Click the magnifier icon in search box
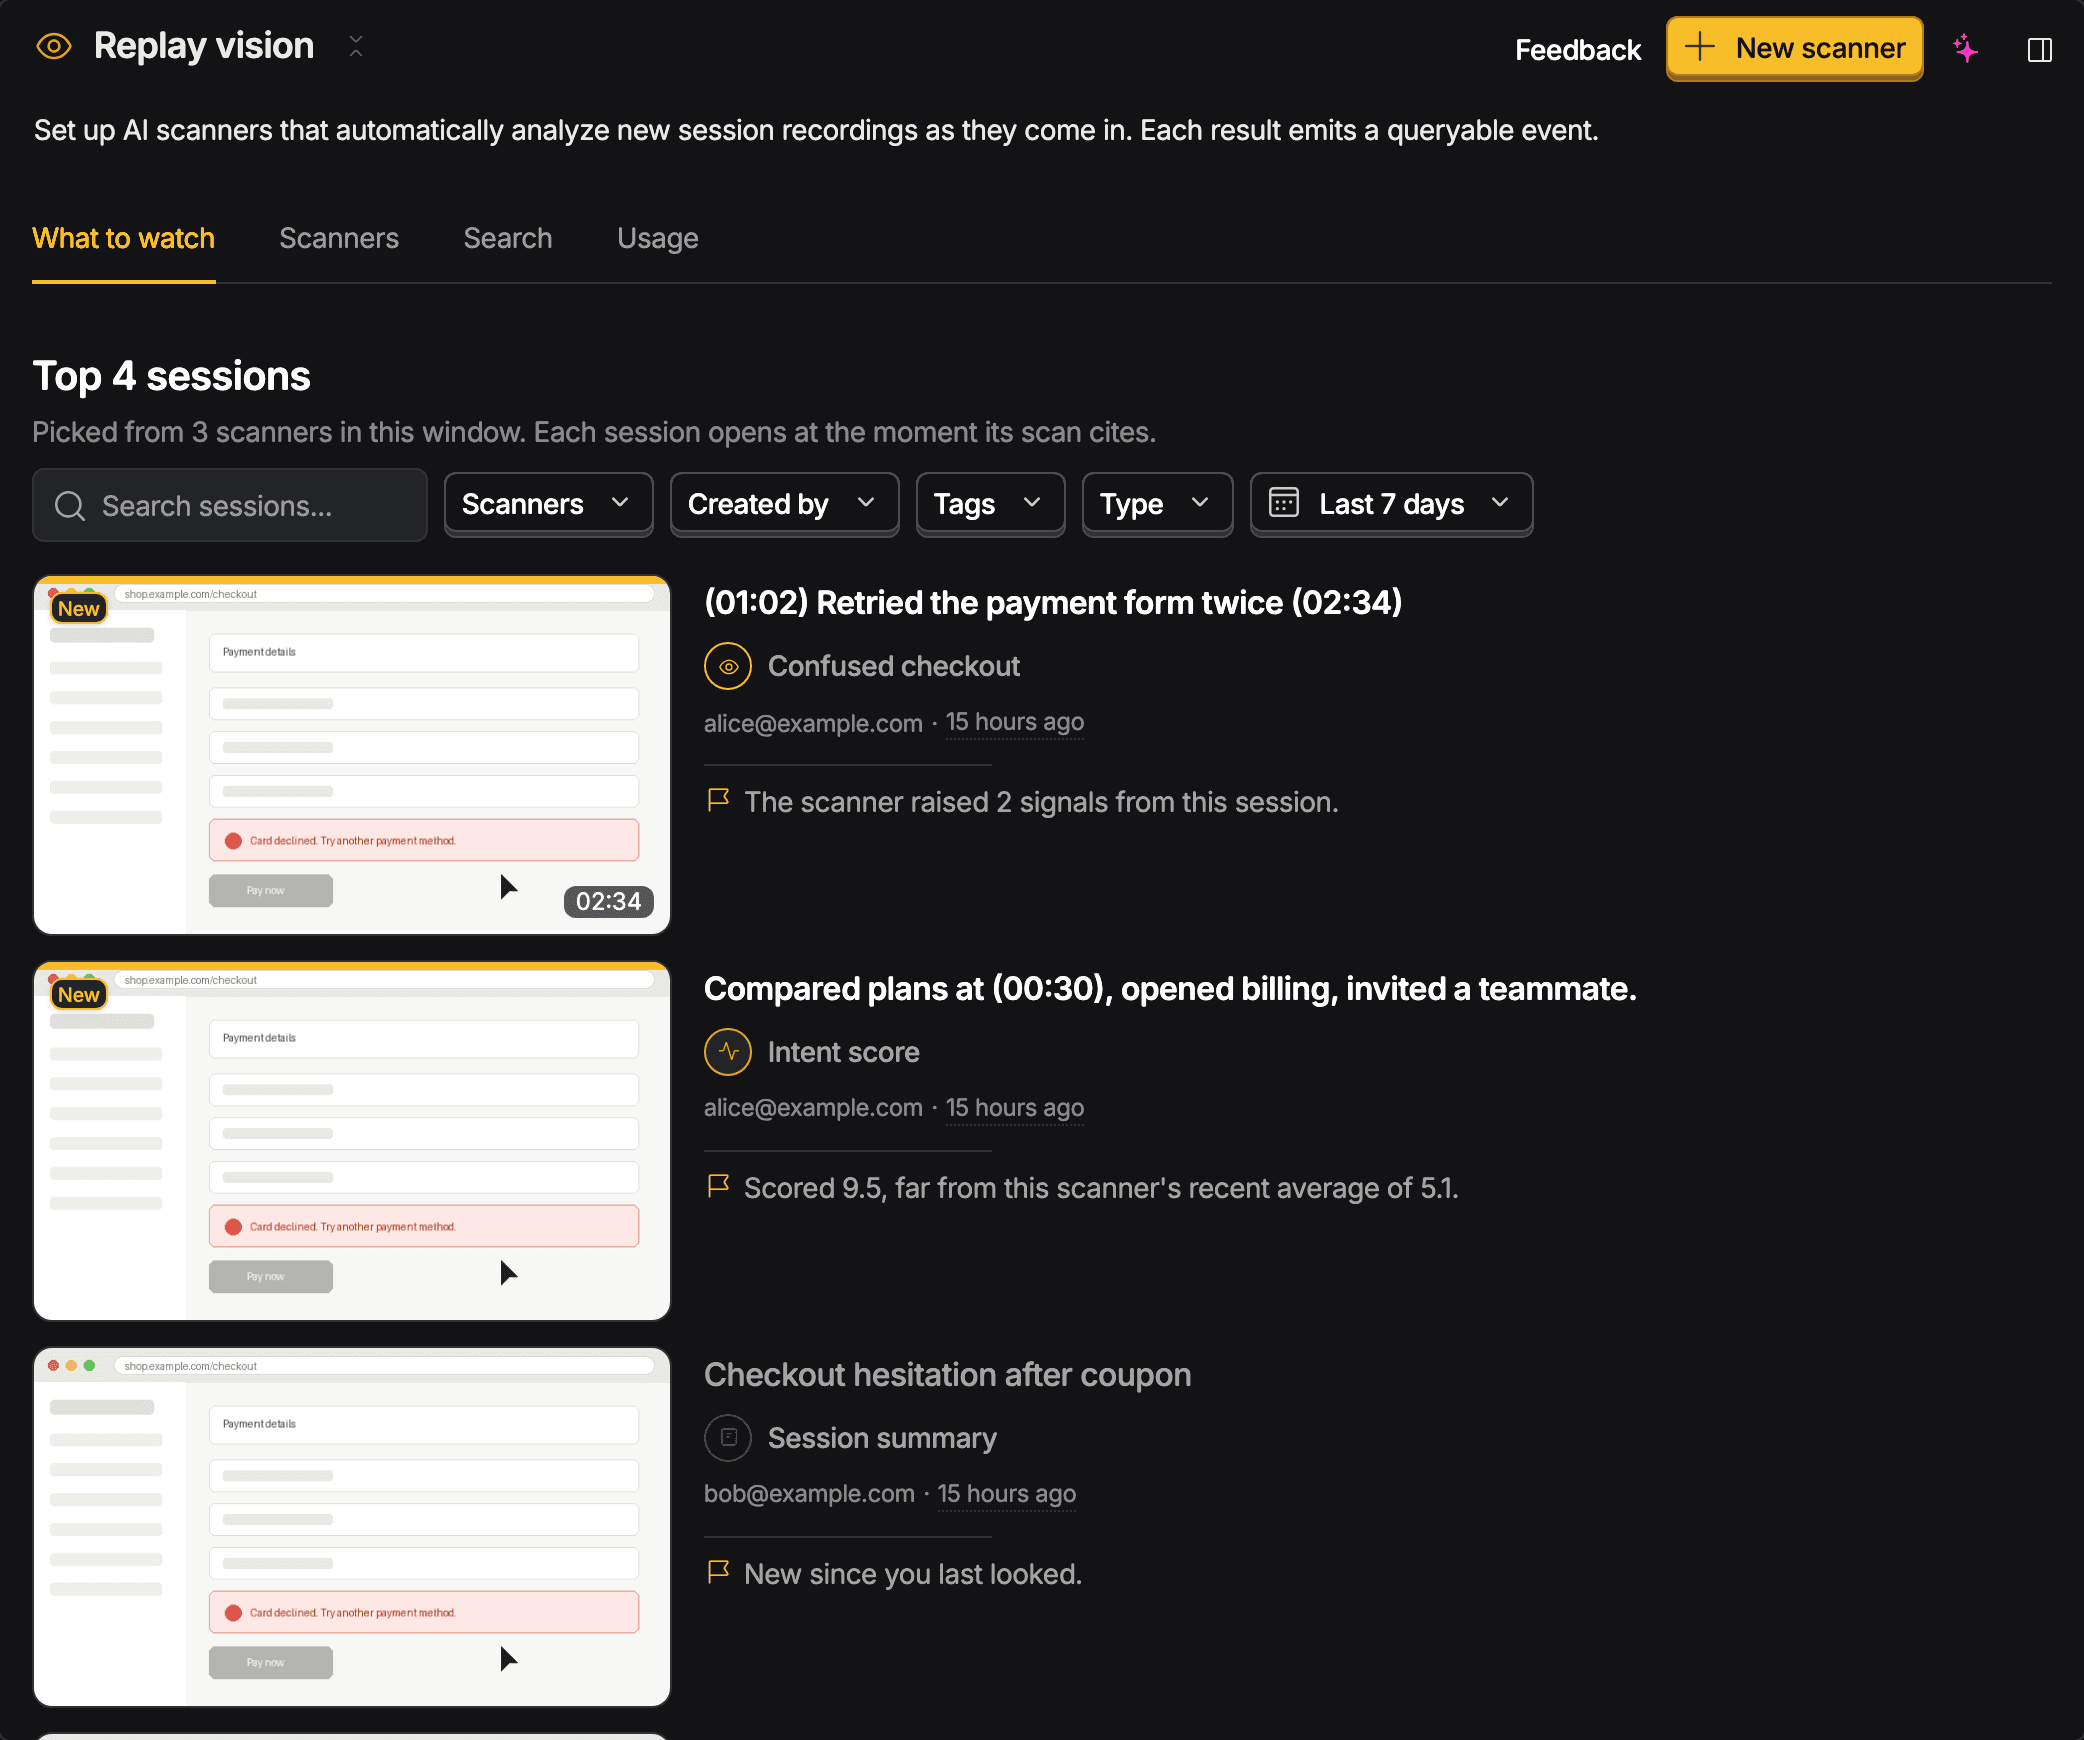The width and height of the screenshot is (2084, 1740). [70, 505]
